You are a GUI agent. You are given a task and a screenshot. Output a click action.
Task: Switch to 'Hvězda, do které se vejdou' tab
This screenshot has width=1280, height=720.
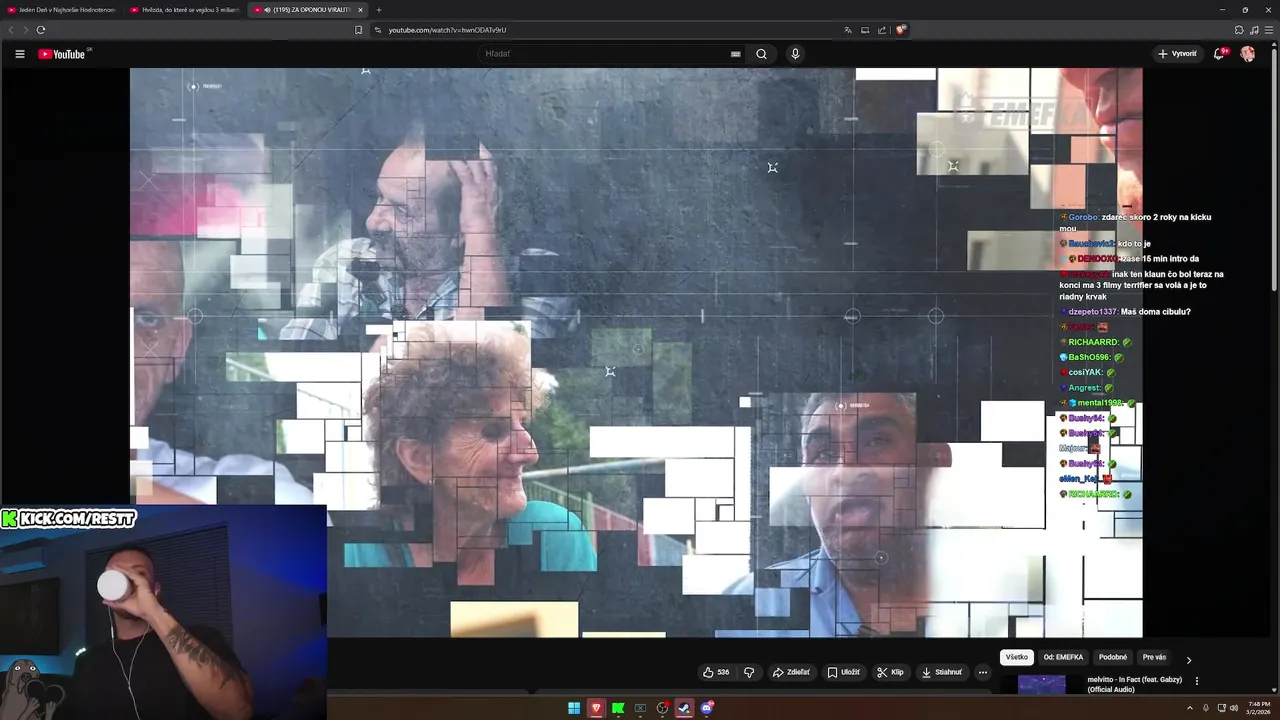click(x=185, y=10)
